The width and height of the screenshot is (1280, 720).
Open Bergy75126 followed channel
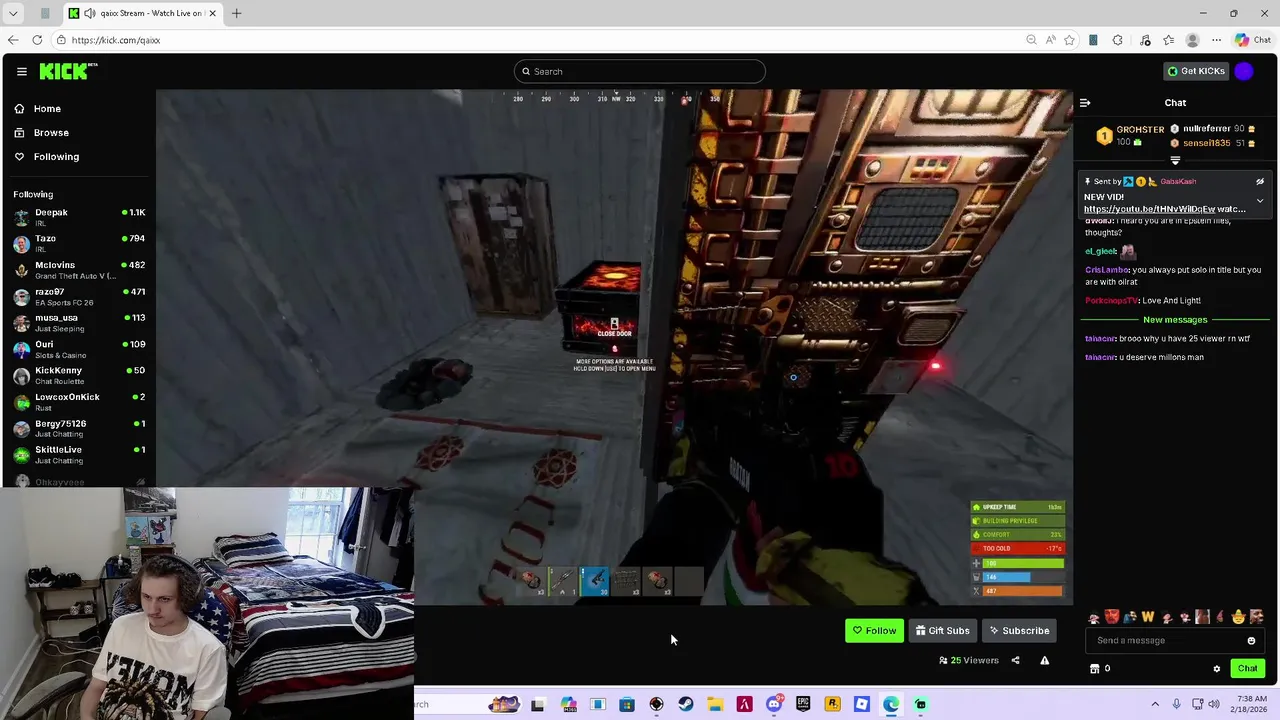click(77, 428)
